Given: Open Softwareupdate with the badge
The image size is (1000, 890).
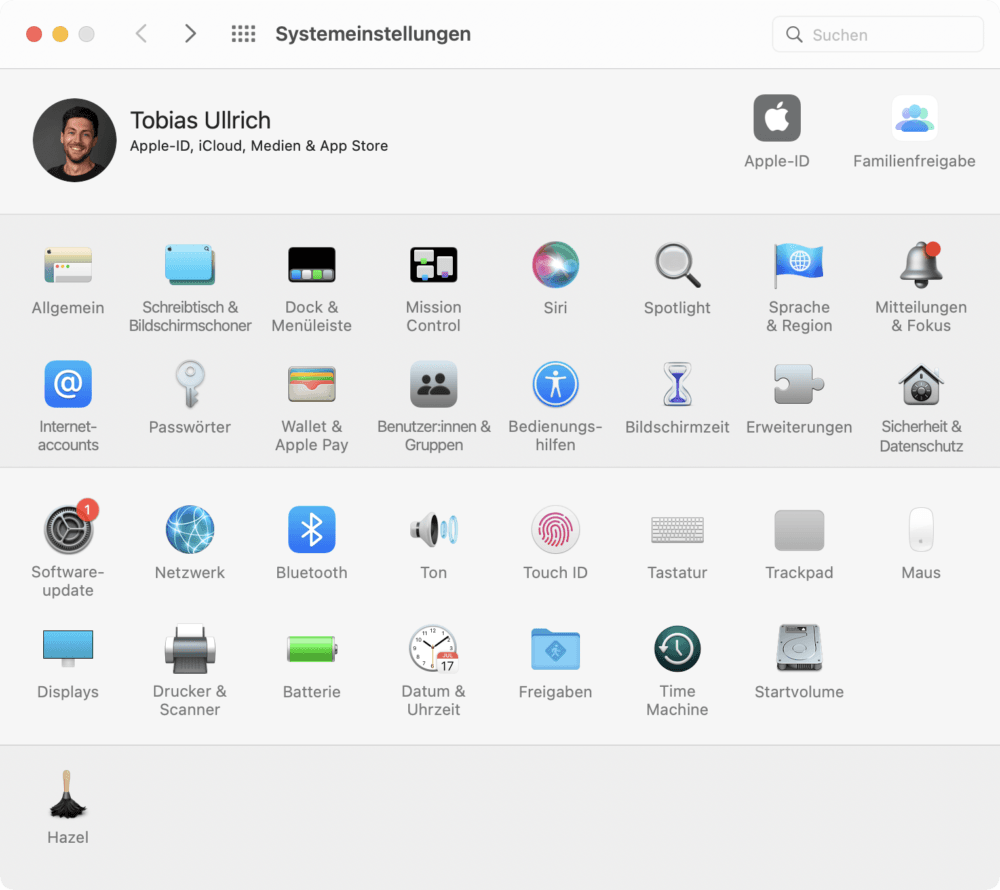Looking at the screenshot, I should click(x=68, y=529).
